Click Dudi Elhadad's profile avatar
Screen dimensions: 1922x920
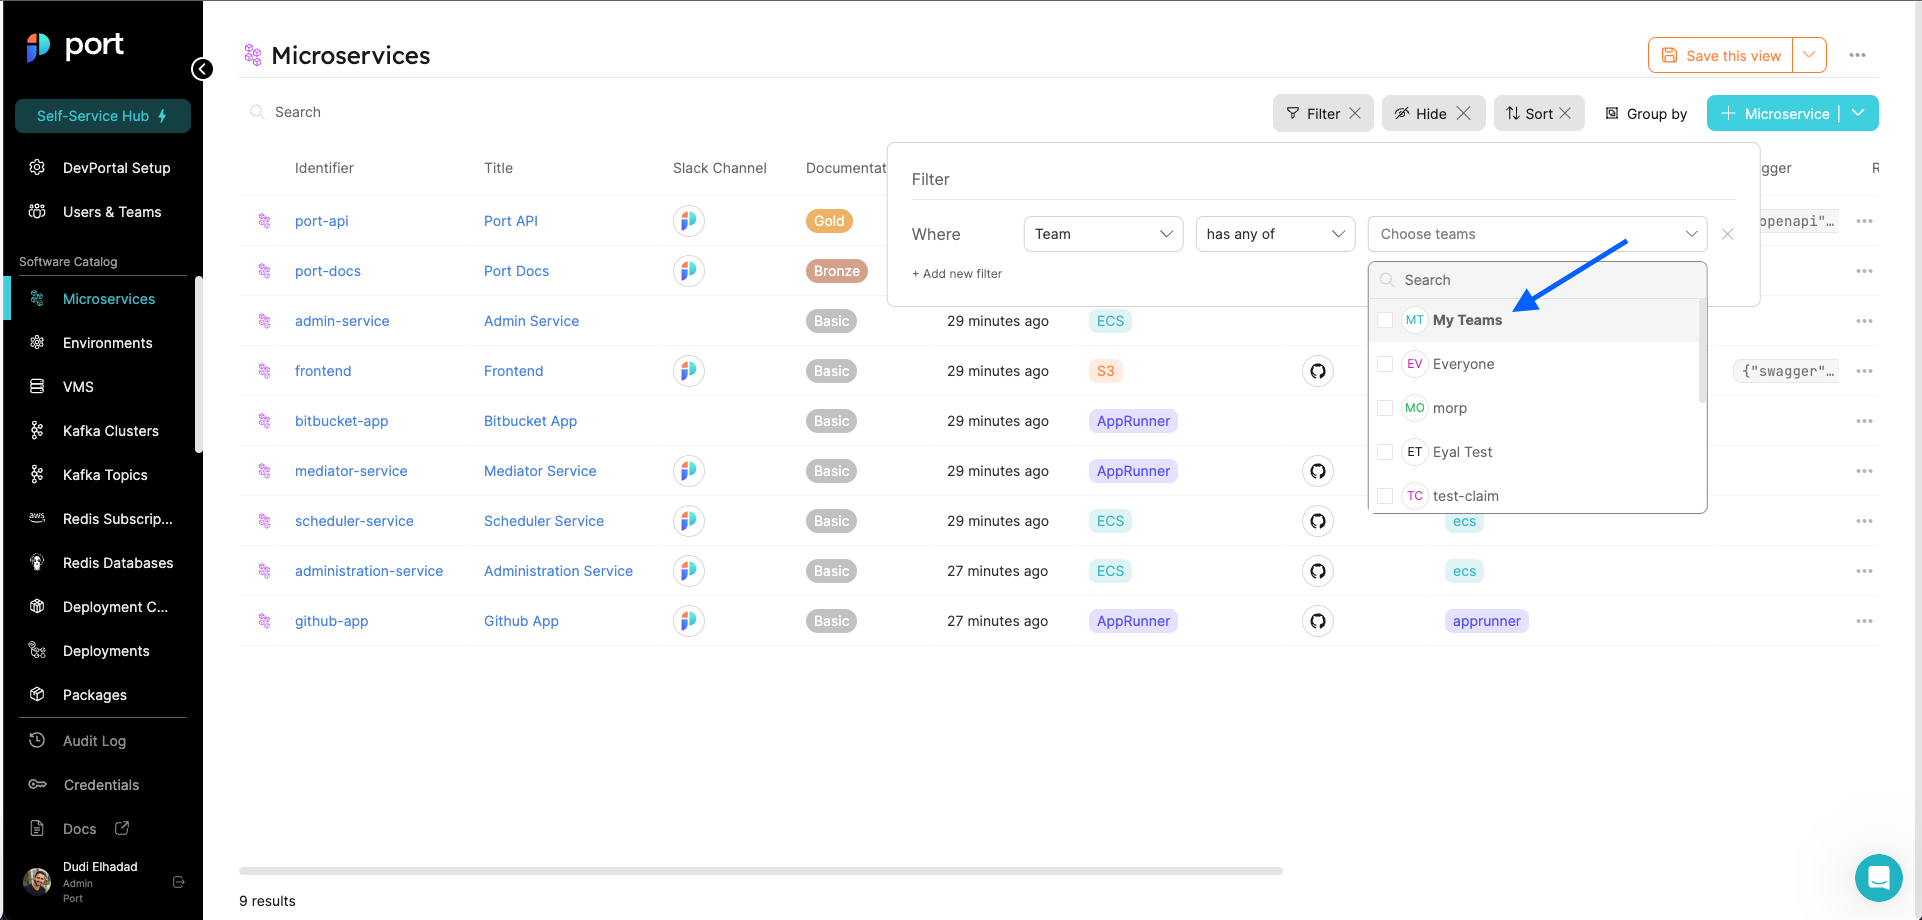37,881
